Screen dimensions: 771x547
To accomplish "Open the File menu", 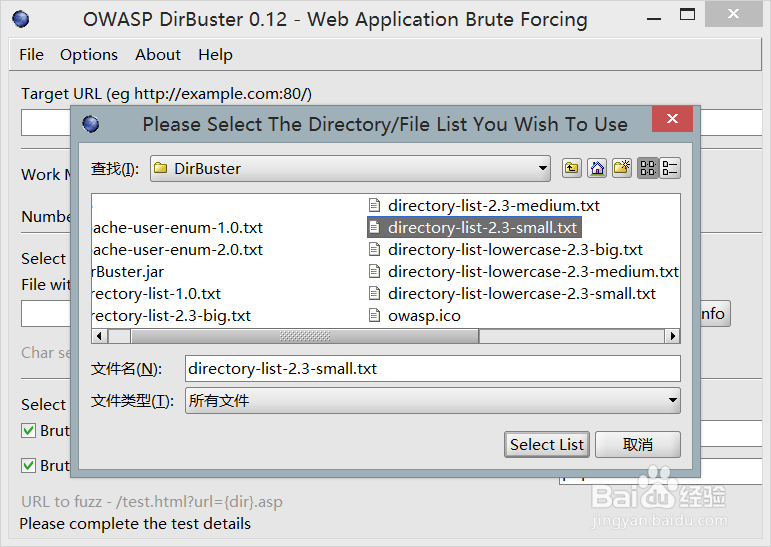I will (x=31, y=55).
